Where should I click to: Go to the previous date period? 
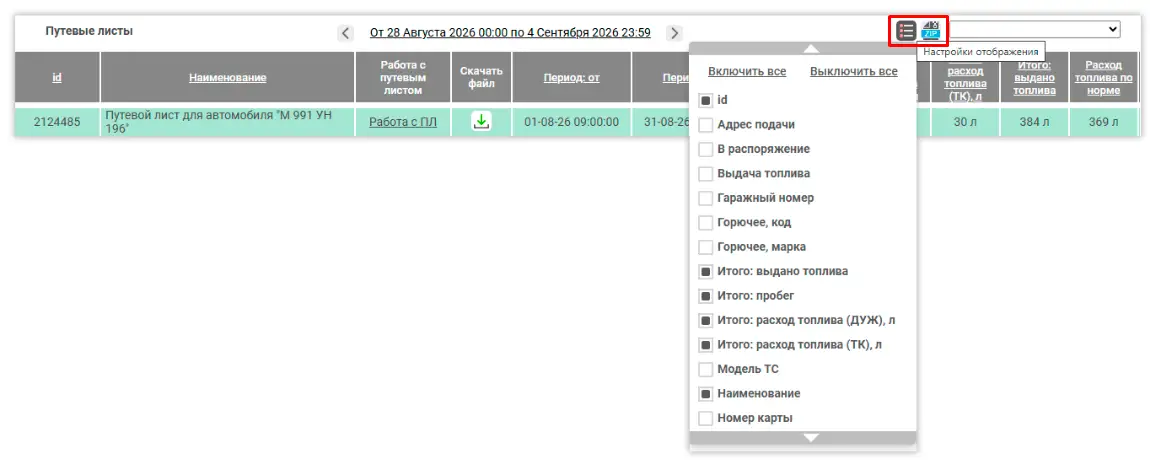[345, 33]
